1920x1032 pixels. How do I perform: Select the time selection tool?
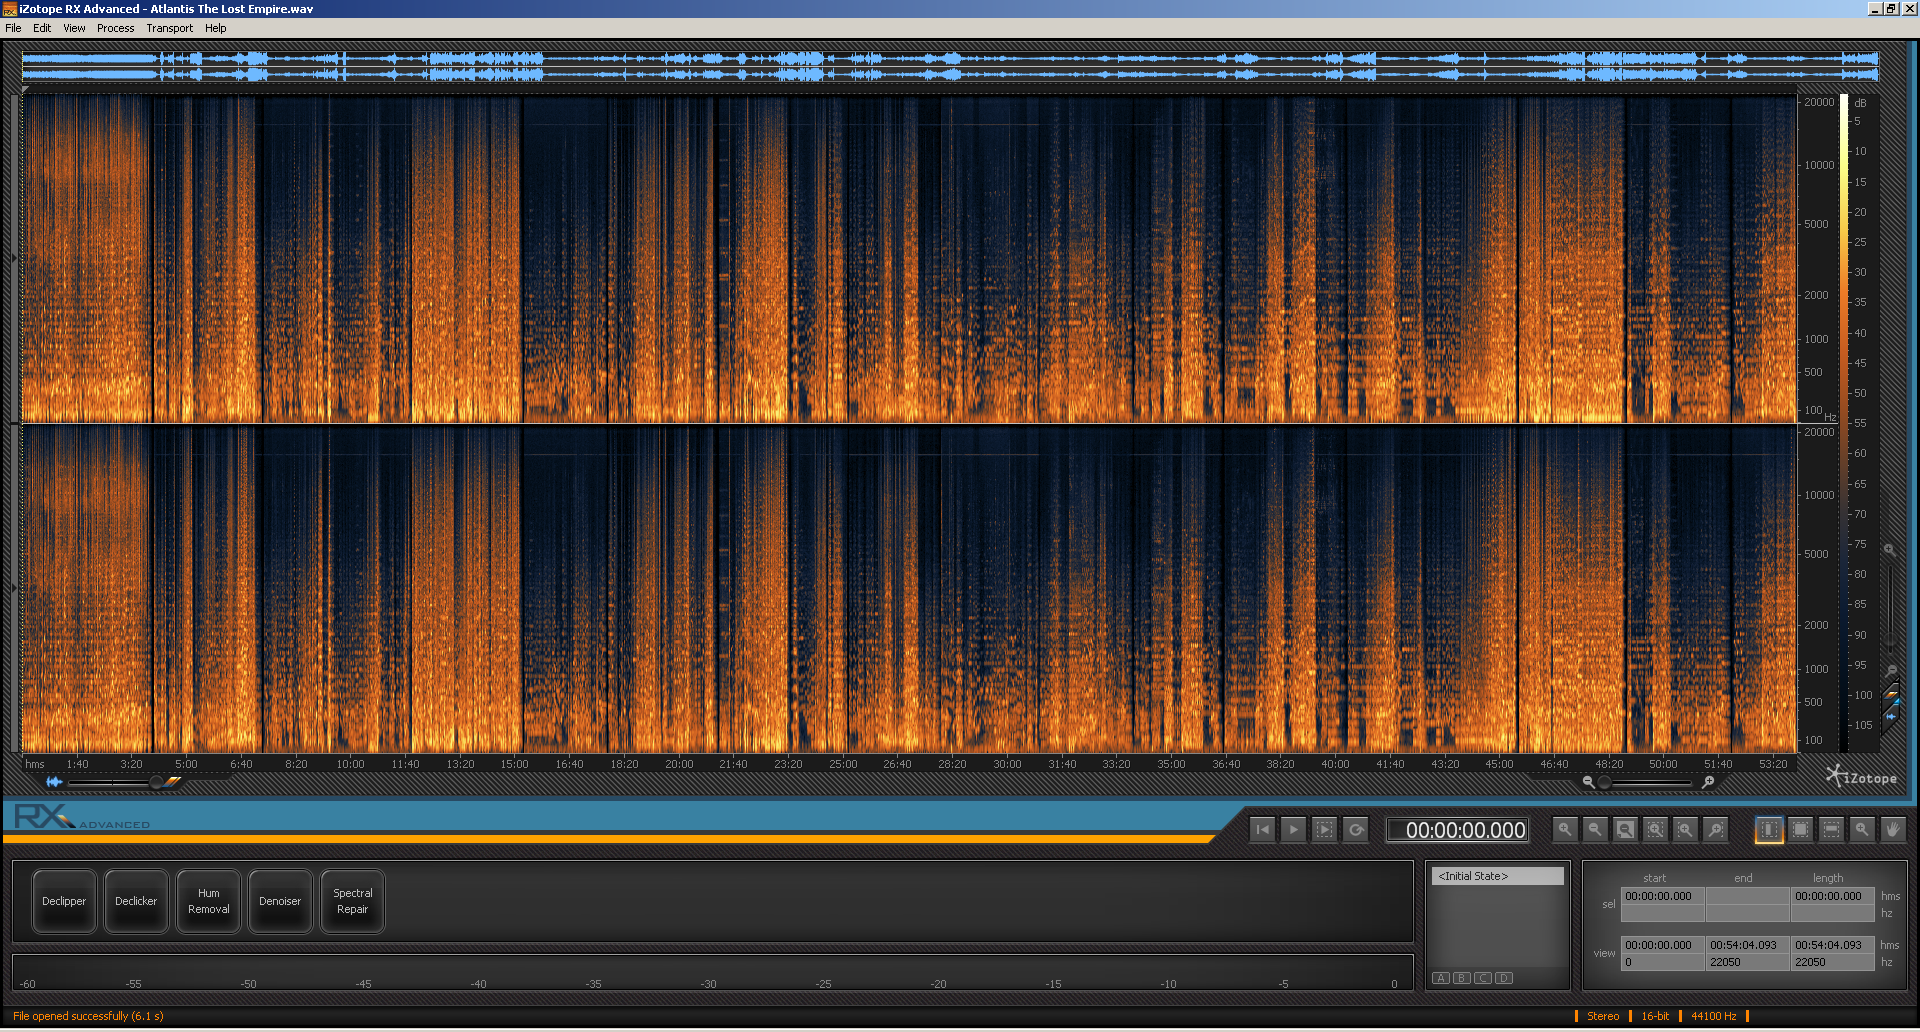pos(1769,830)
